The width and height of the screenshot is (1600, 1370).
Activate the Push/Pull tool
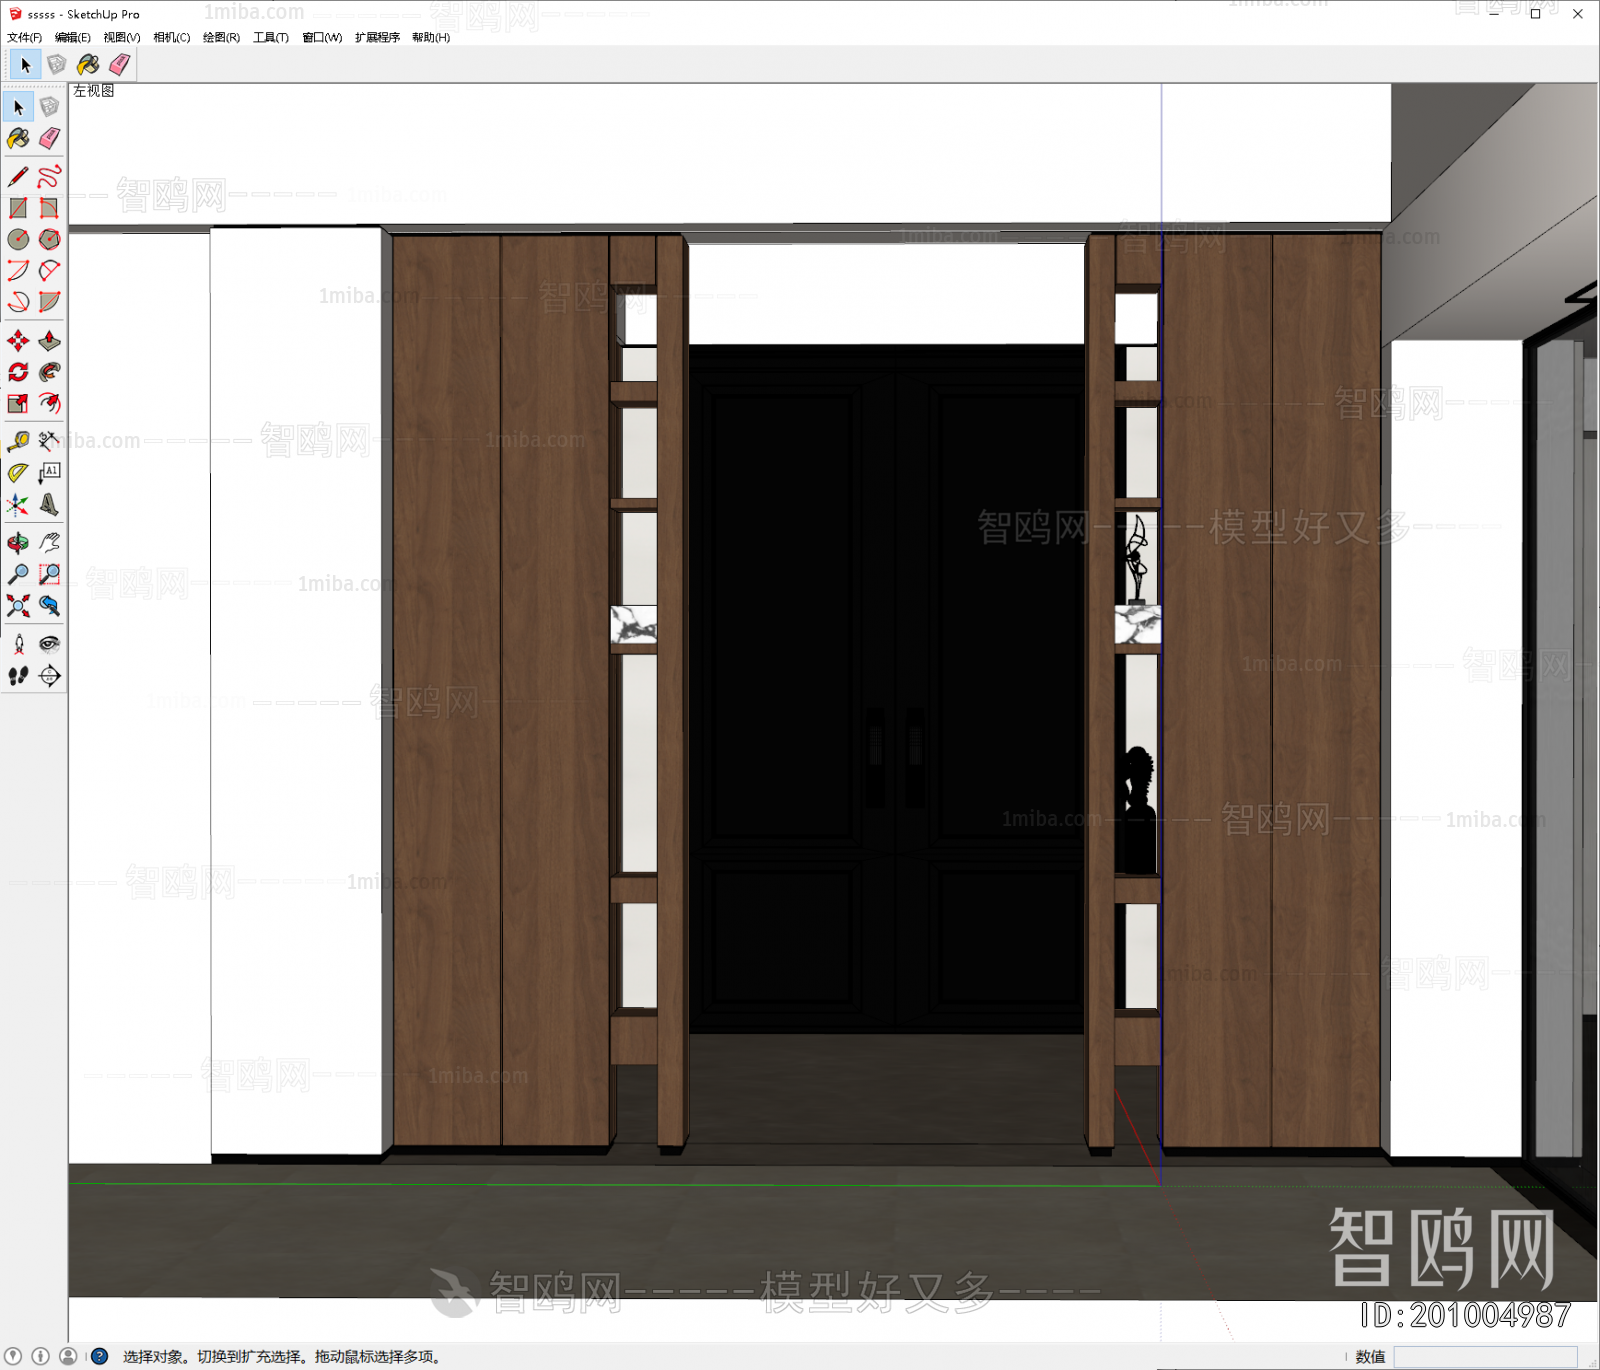[49, 341]
